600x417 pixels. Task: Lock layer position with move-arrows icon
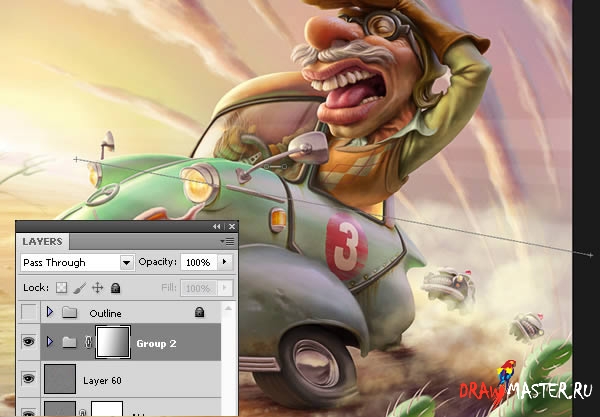click(98, 288)
